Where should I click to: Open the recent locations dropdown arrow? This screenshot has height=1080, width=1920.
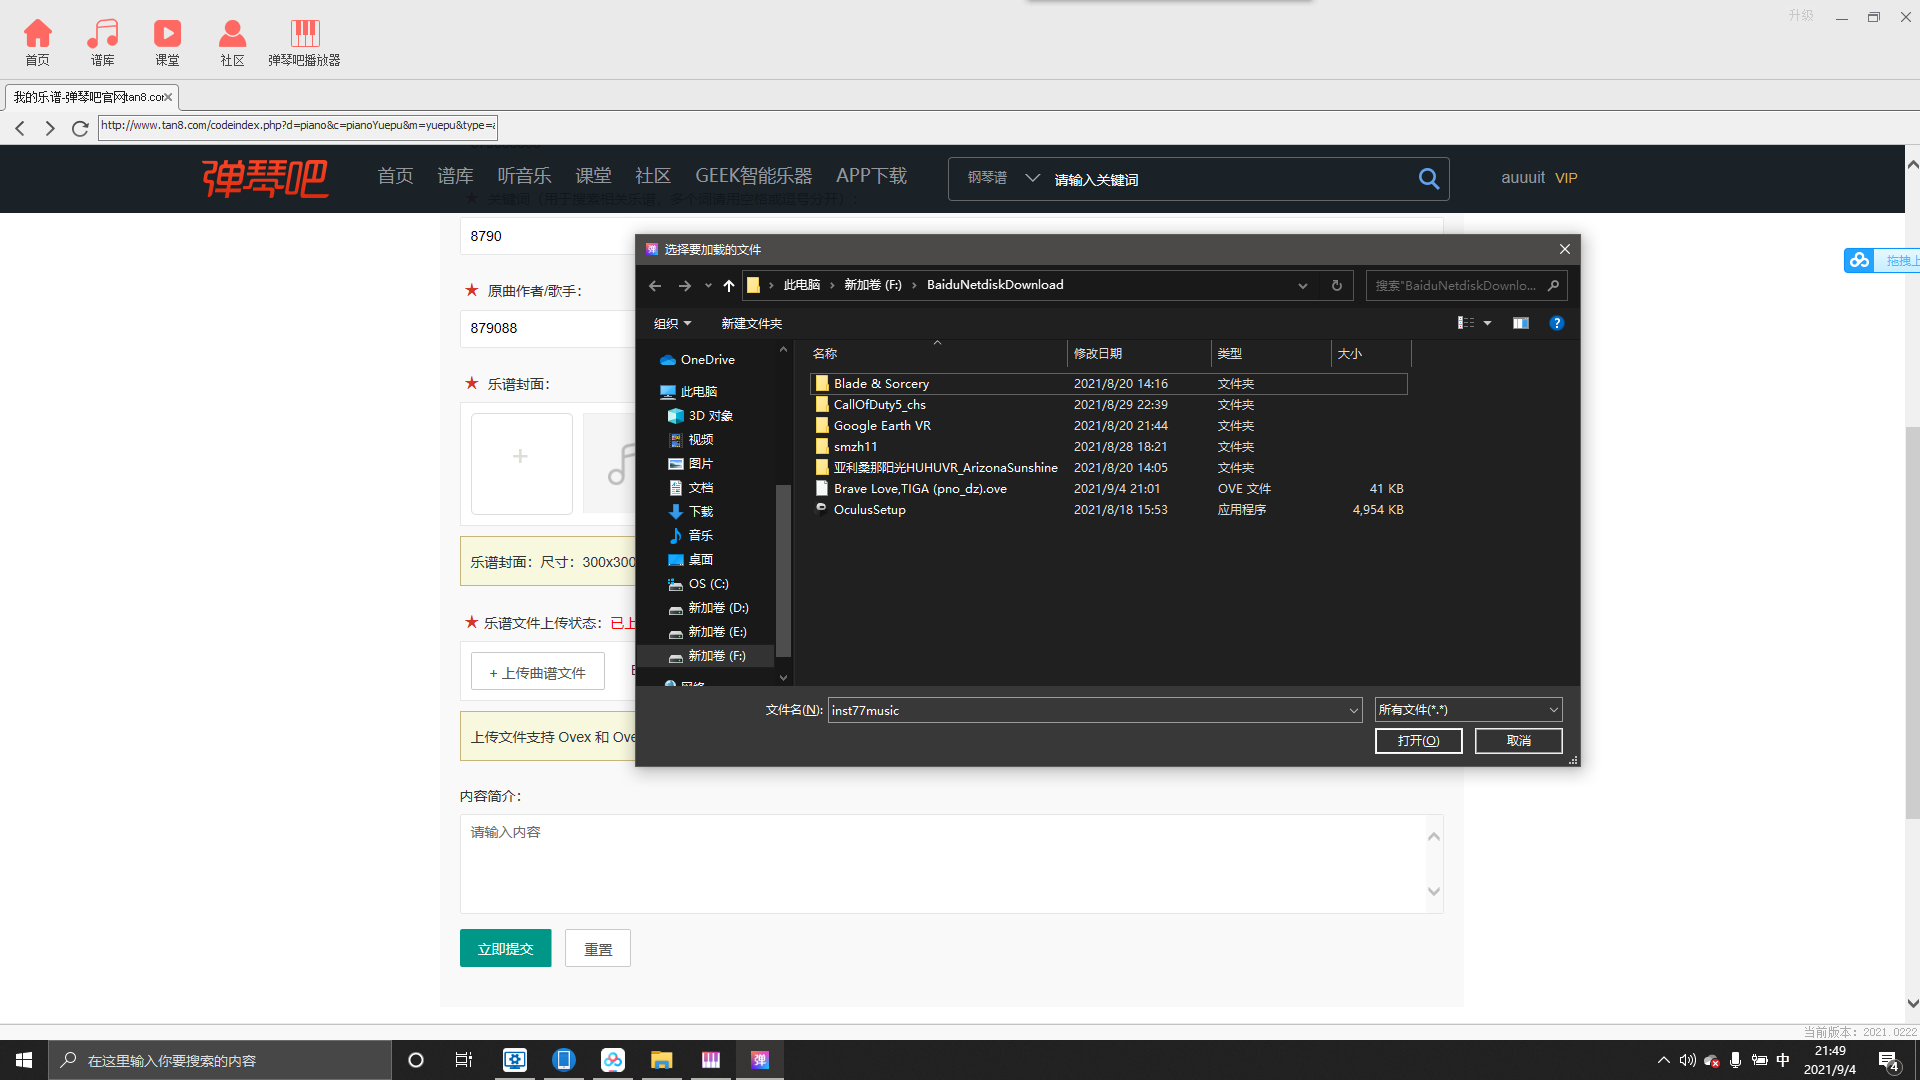click(708, 286)
